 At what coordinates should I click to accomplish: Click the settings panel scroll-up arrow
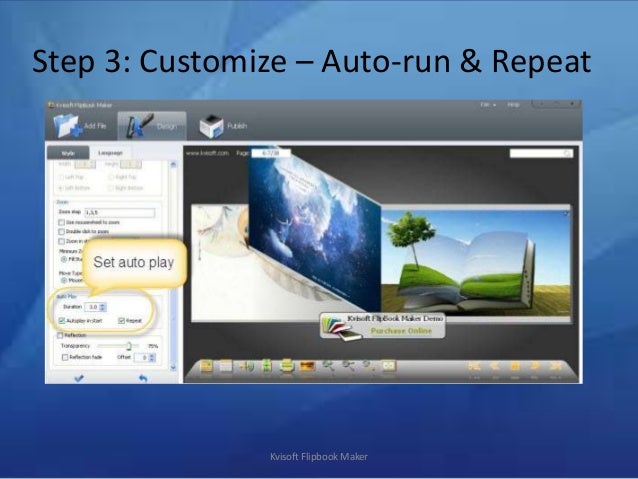pyautogui.click(x=173, y=165)
